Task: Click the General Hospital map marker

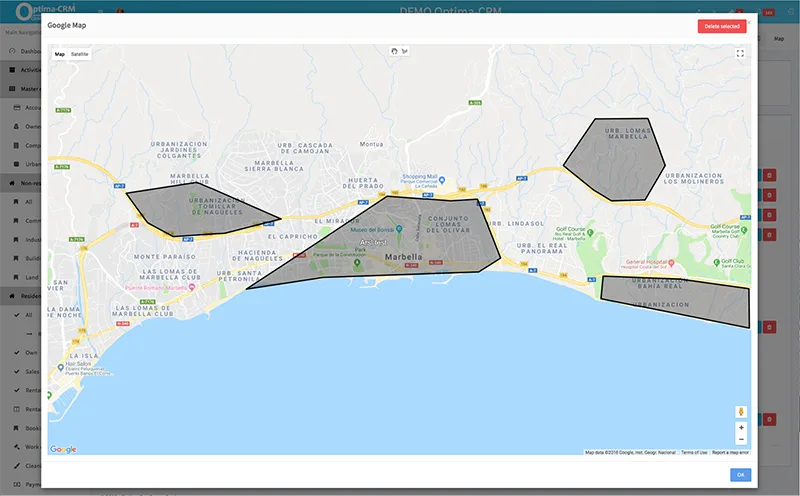Action: click(671, 263)
